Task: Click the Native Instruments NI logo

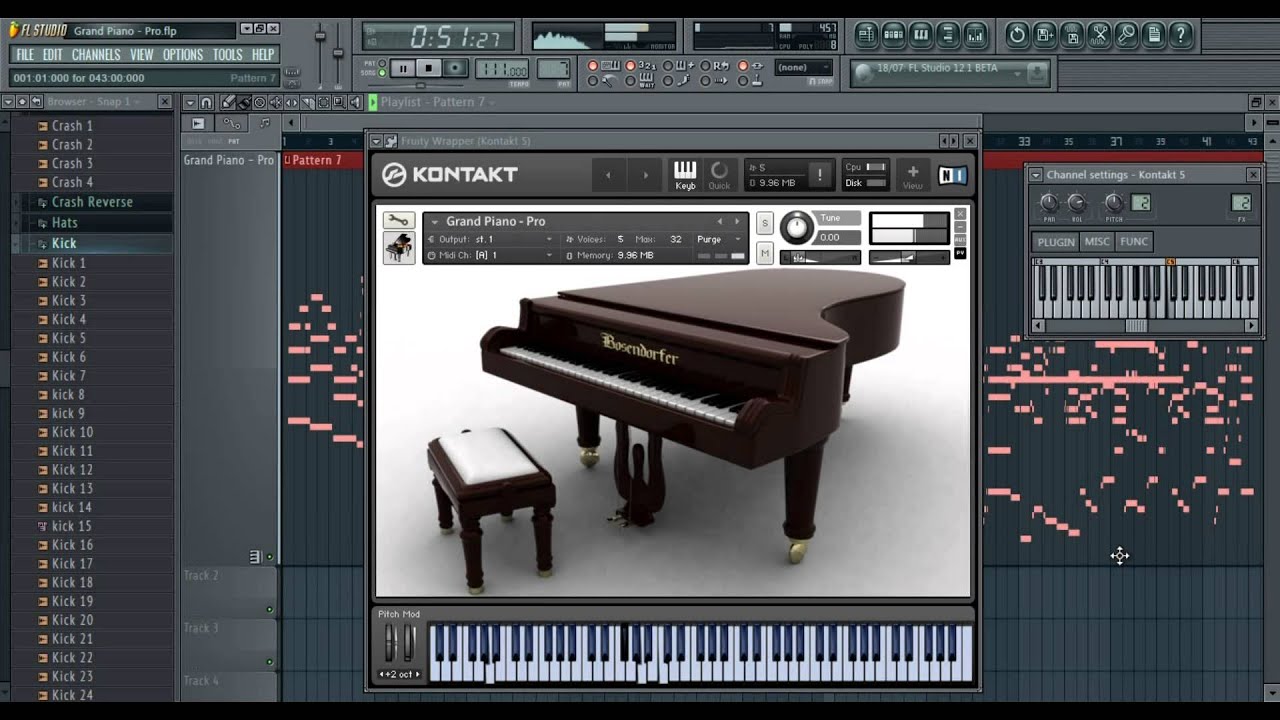Action: (x=952, y=175)
